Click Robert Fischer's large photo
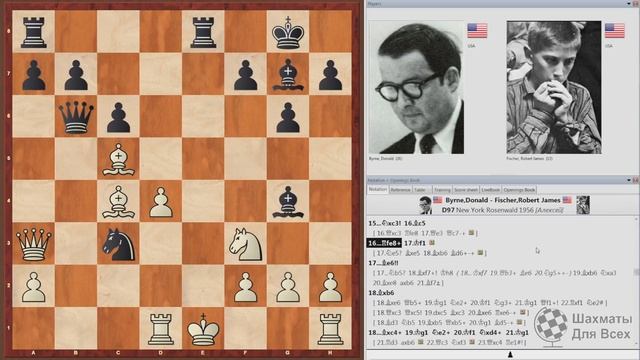The height and width of the screenshot is (360, 640). tap(554, 87)
